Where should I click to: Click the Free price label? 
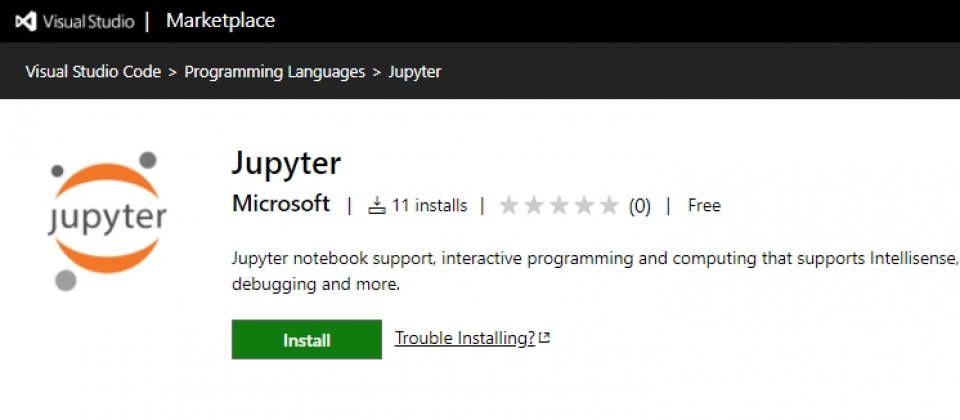point(704,205)
